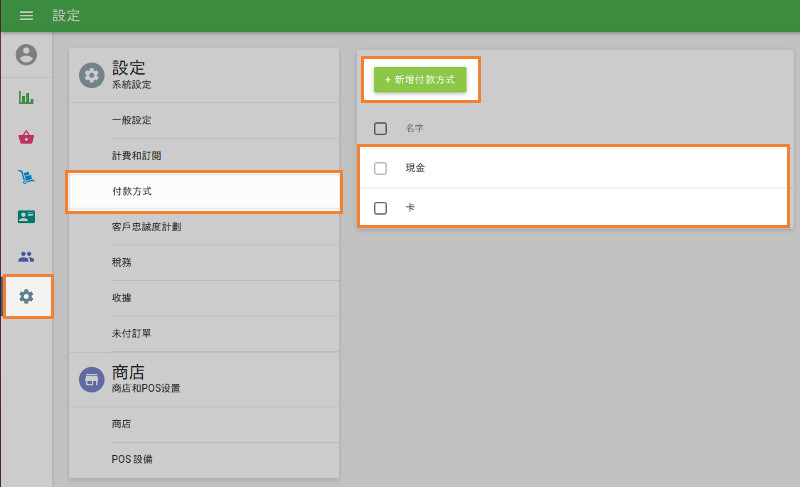Check the 現金 payment method checkbox
This screenshot has height=487, width=800.
380,168
